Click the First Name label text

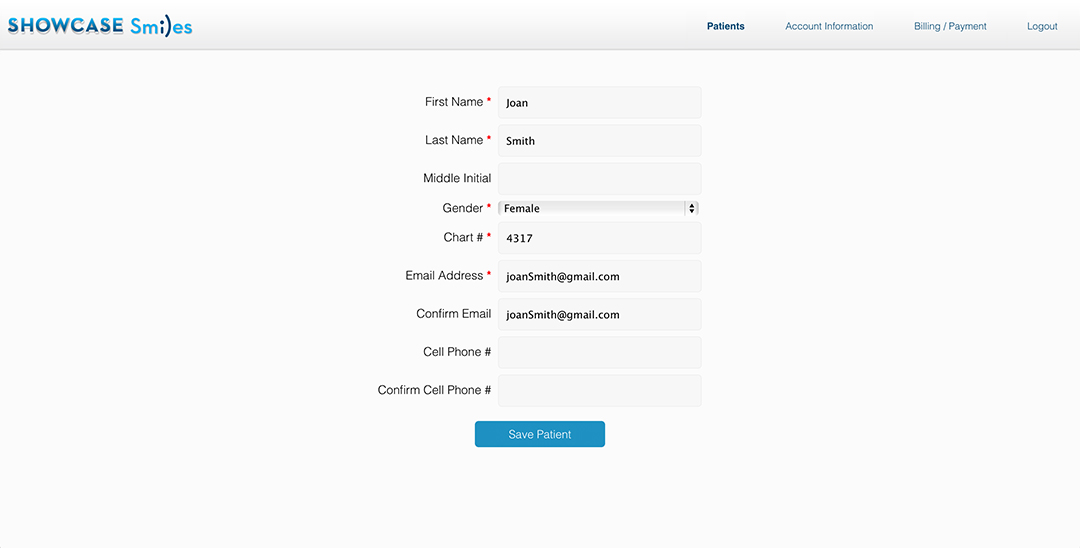(453, 102)
